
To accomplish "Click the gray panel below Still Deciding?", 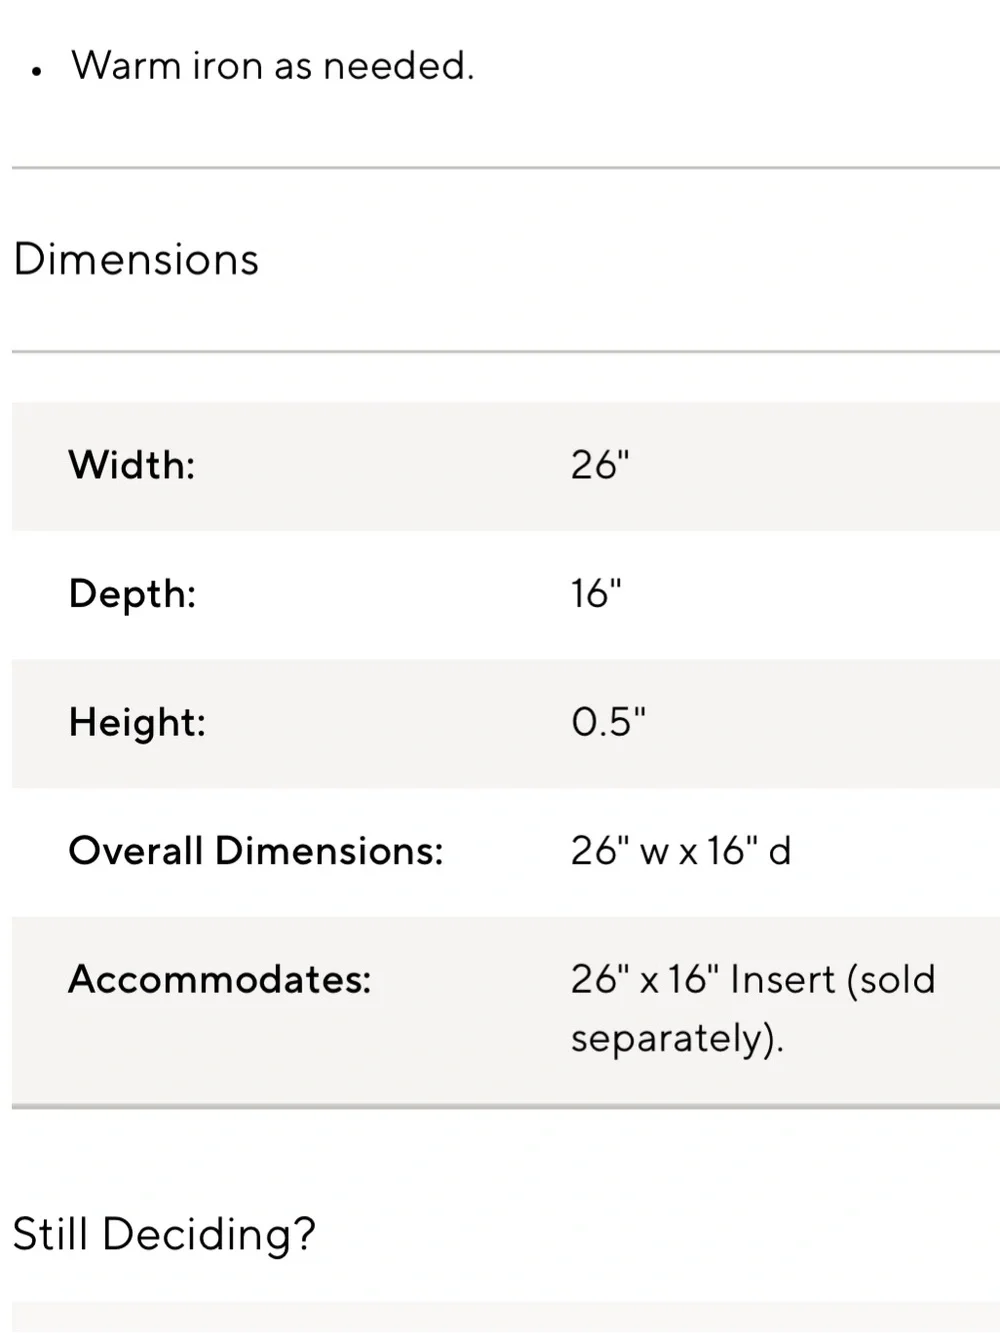I will [x=506, y=1317].
